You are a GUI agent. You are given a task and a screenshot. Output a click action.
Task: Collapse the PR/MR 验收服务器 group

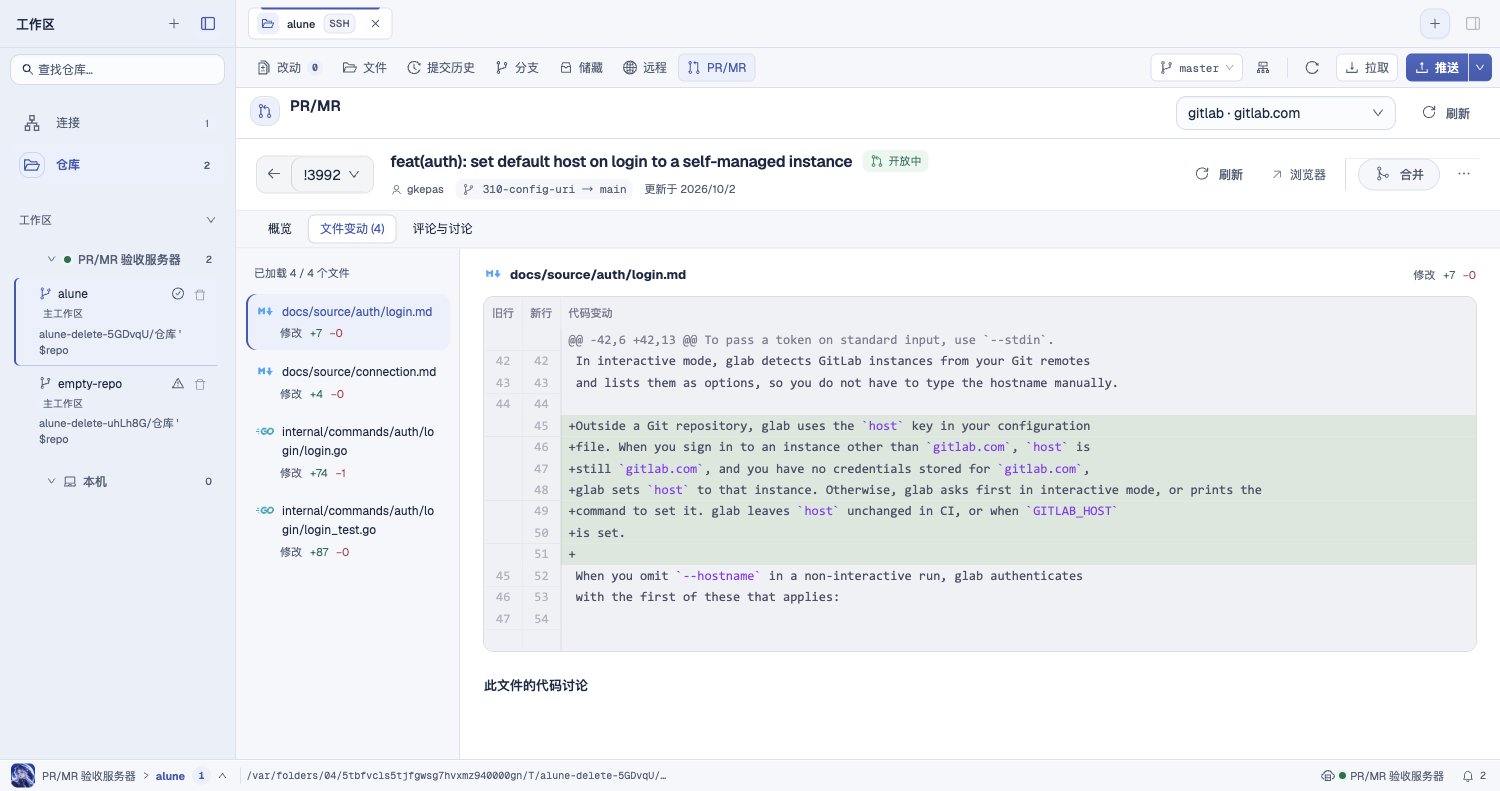click(x=51, y=260)
